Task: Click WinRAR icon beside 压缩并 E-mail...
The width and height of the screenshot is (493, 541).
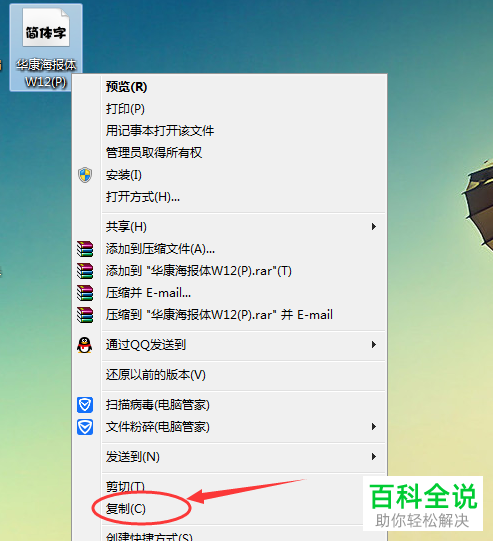Action: [x=85, y=293]
